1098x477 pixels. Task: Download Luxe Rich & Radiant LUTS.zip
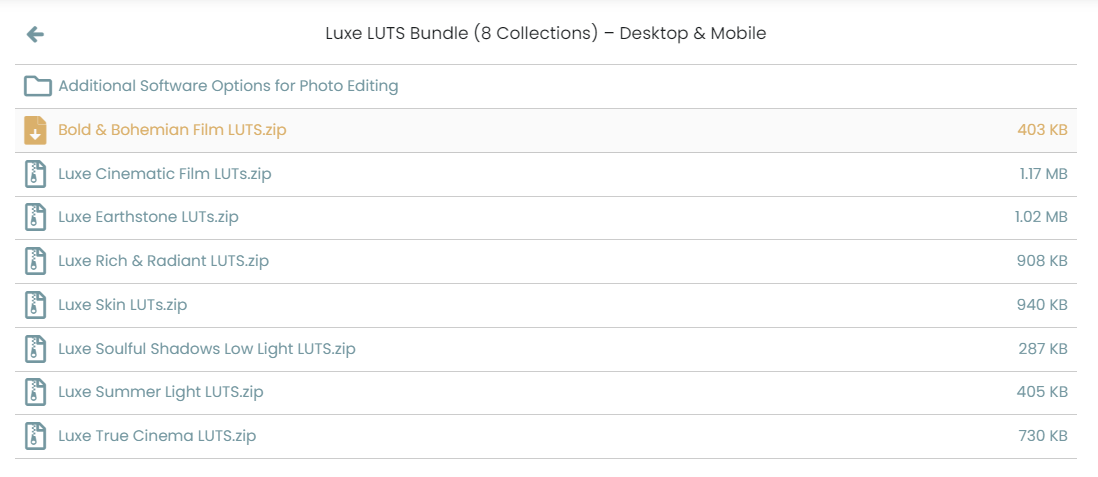(x=545, y=261)
